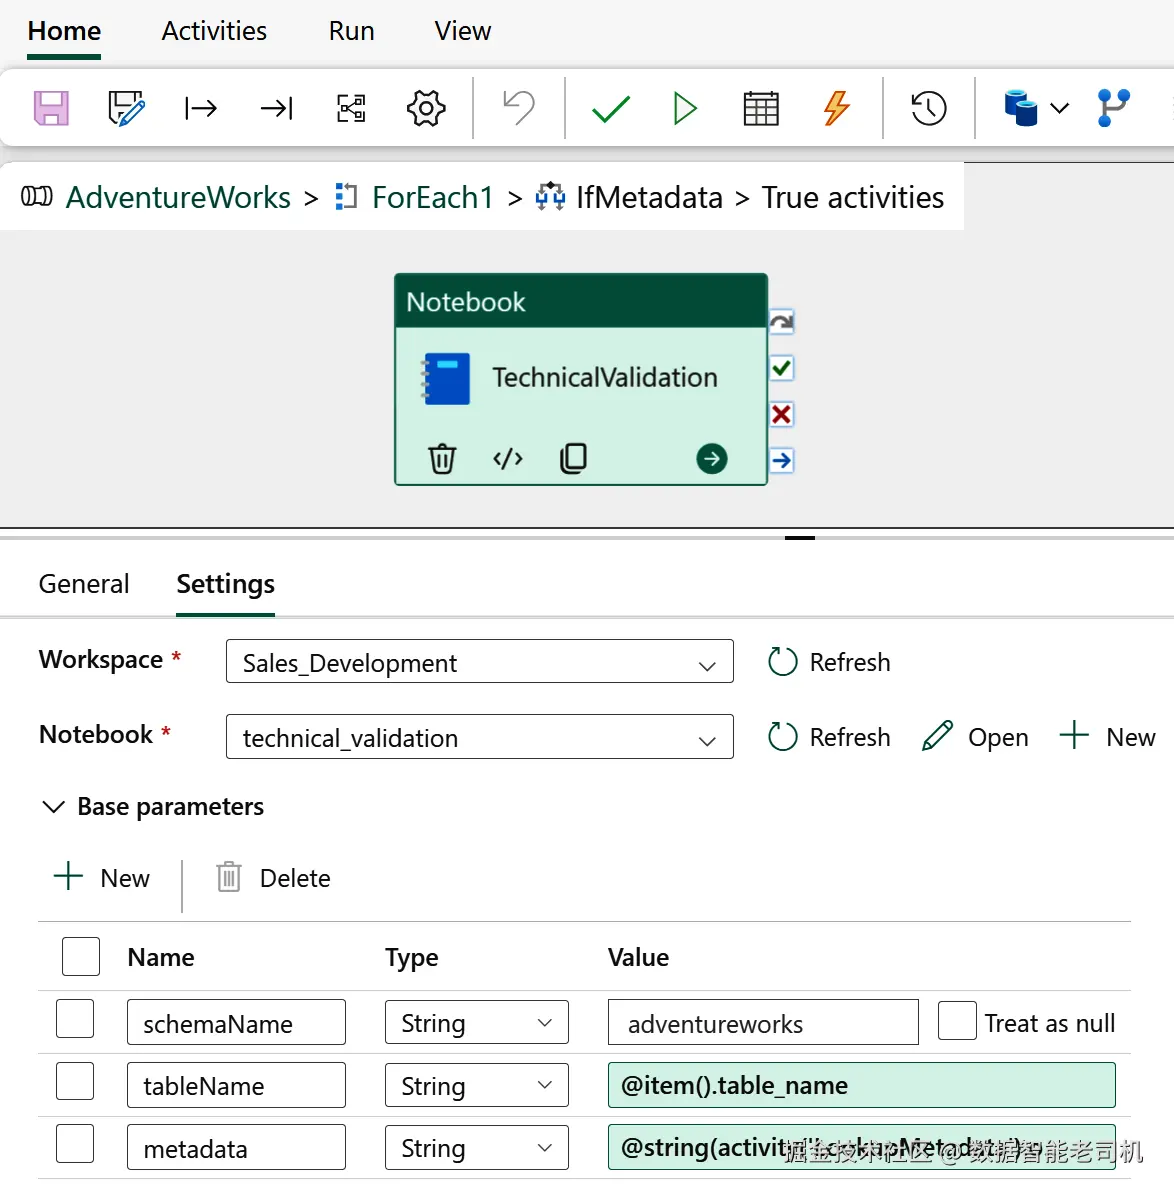Open the Workspace dropdown
Screen dimensions: 1174x1196
coord(480,662)
